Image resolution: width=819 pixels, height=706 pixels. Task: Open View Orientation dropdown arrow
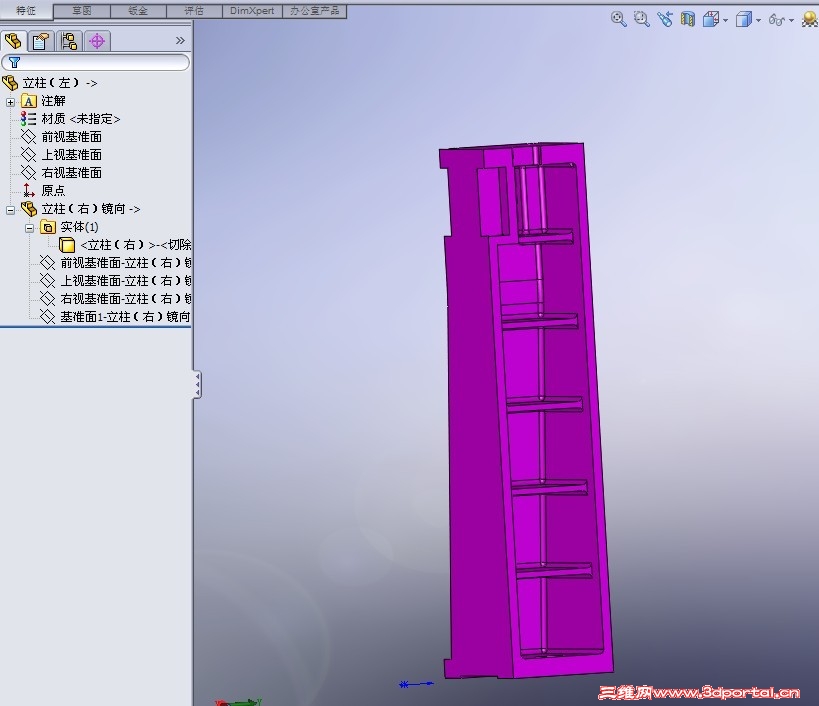[726, 20]
